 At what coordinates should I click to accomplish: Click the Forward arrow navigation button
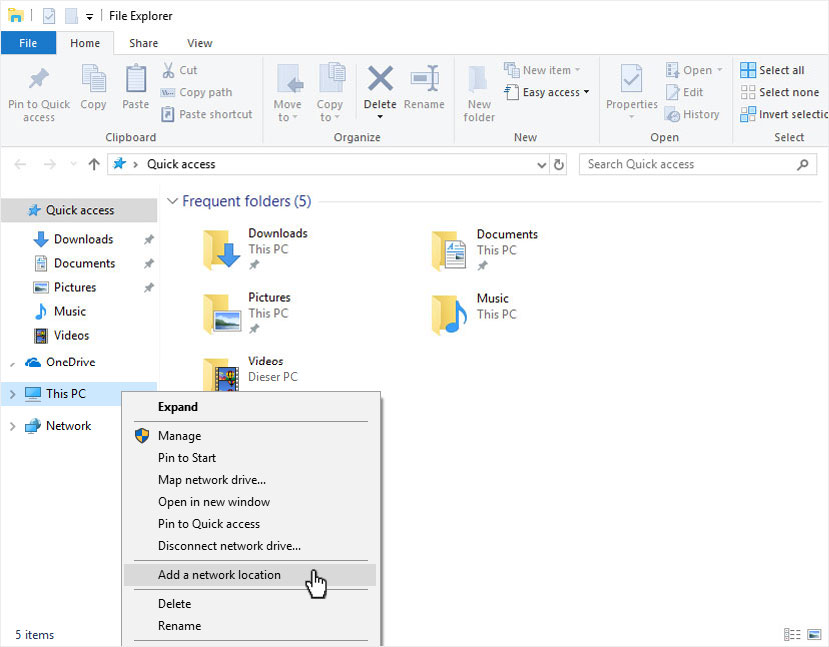coord(50,164)
